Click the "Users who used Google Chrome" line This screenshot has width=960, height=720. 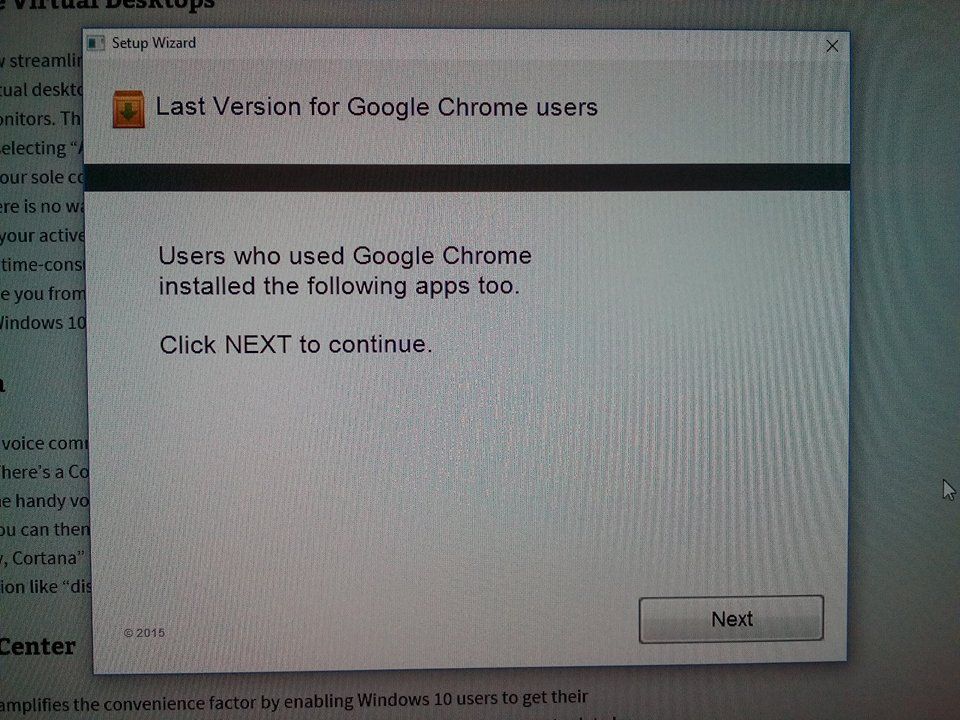(345, 255)
